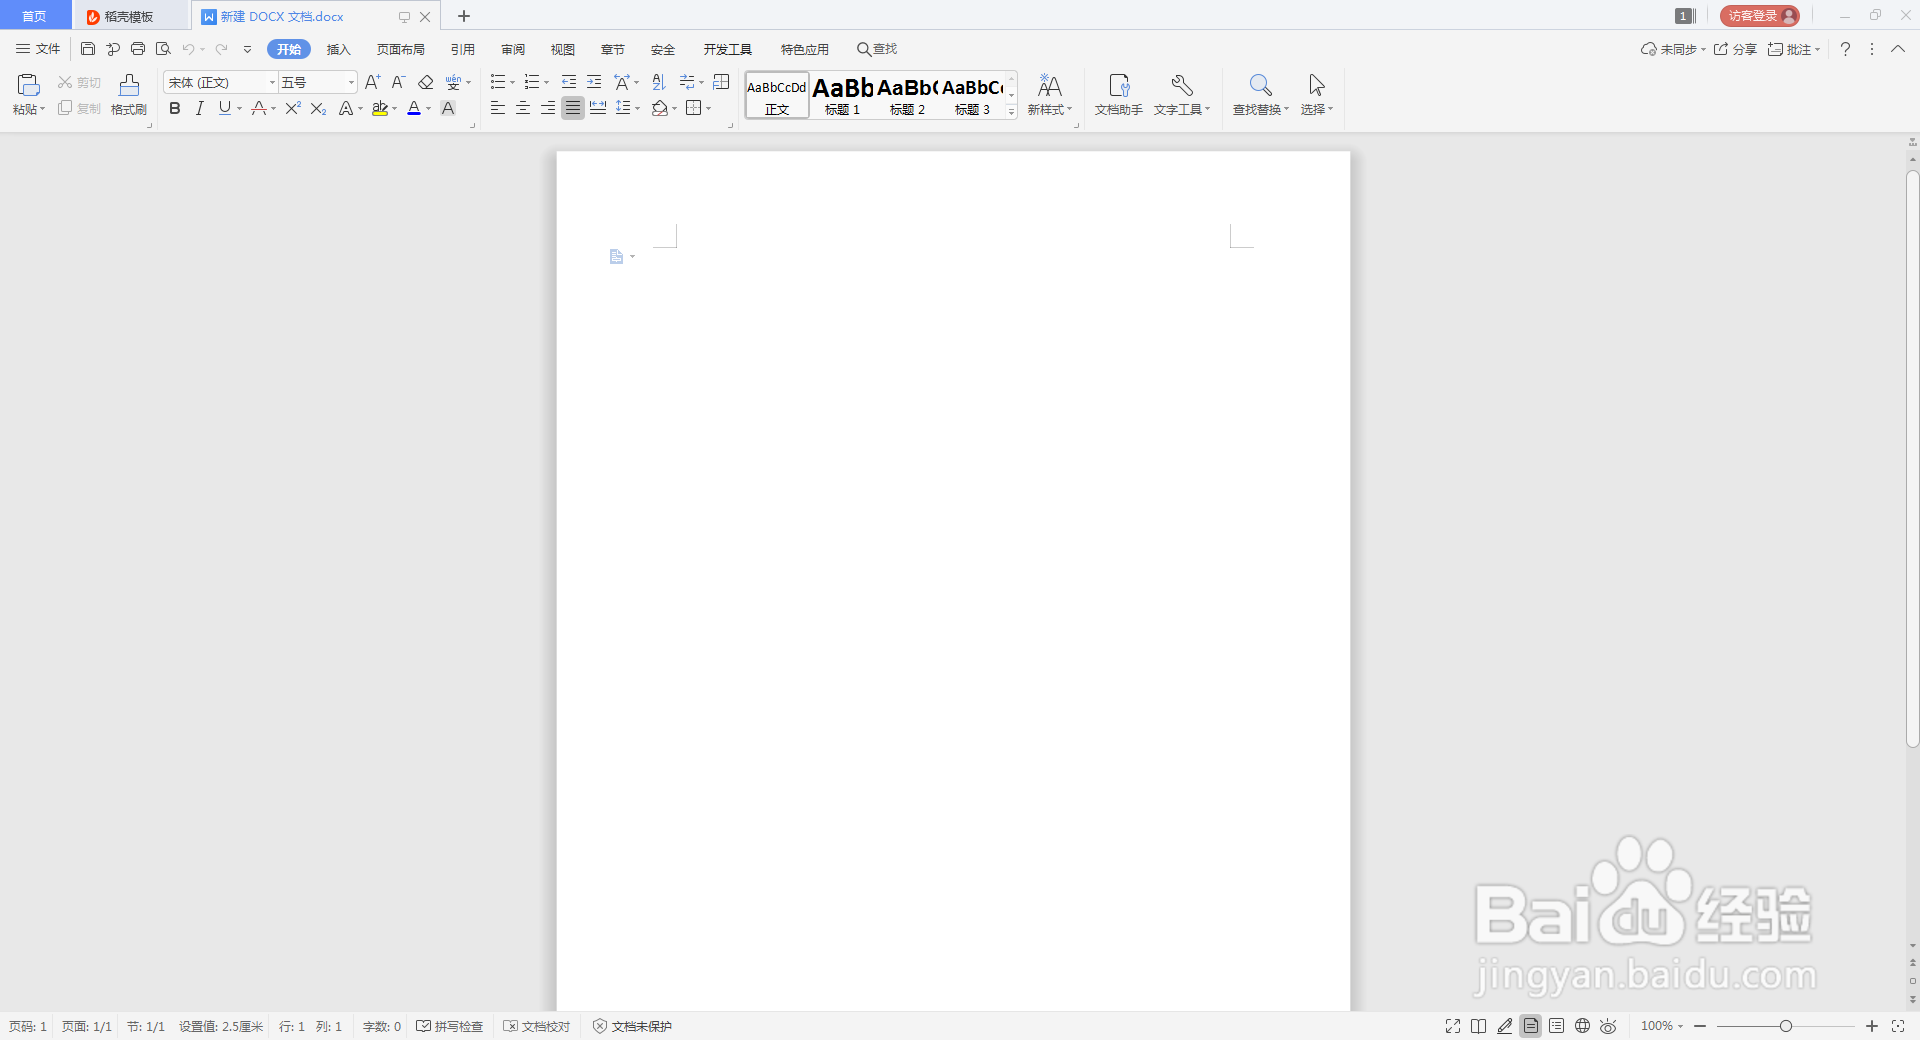Open font color red A swatch

click(414, 108)
